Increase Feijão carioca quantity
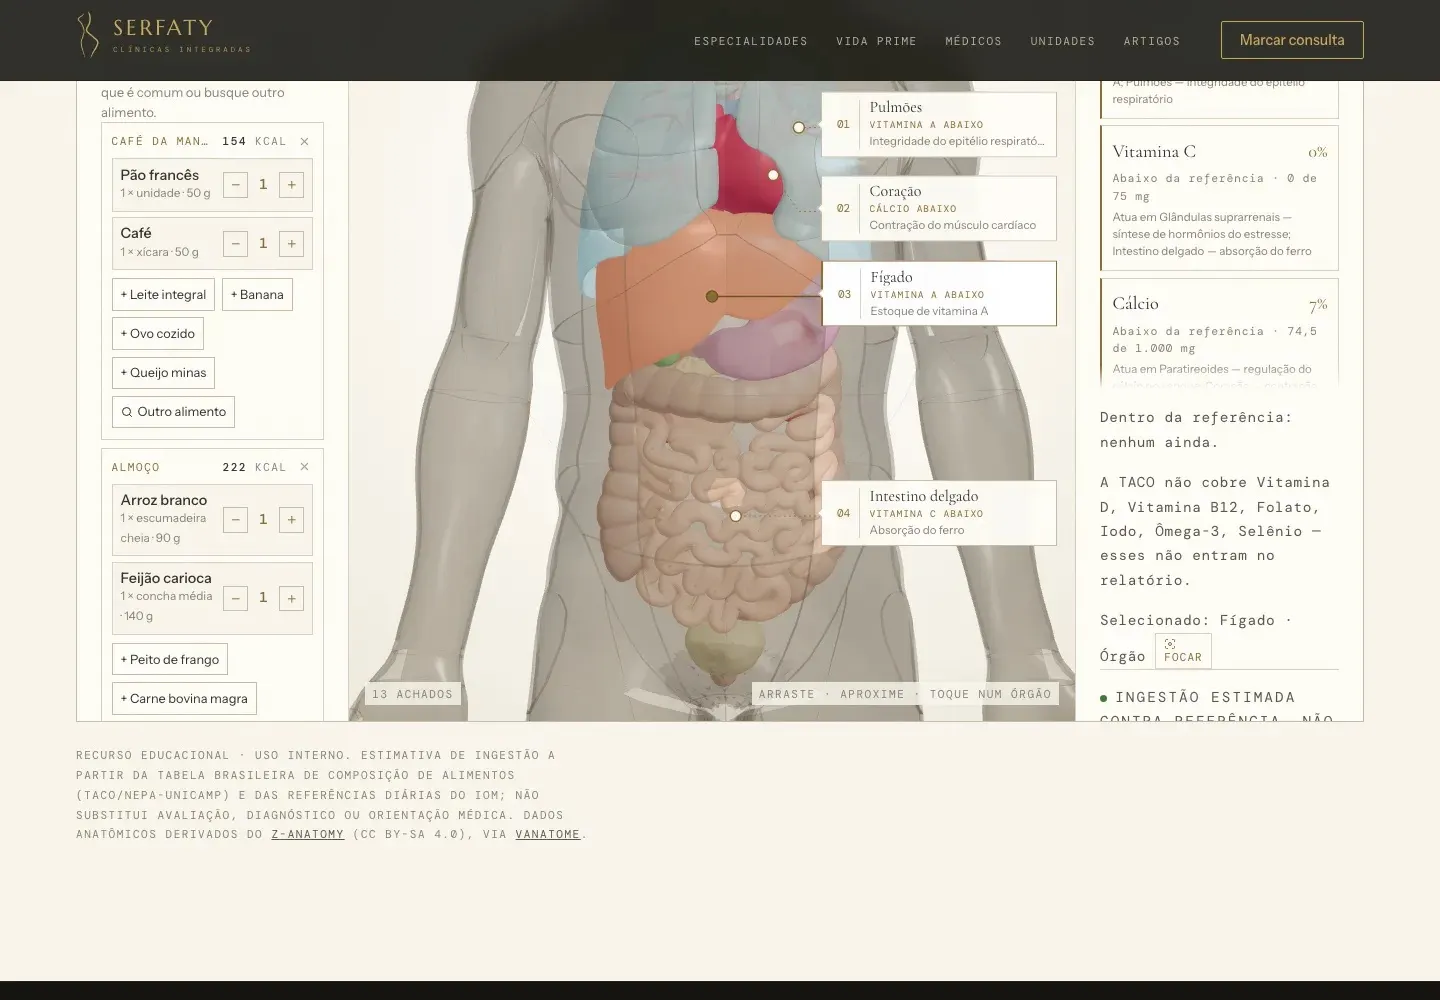The image size is (1440, 1000). coord(291,598)
